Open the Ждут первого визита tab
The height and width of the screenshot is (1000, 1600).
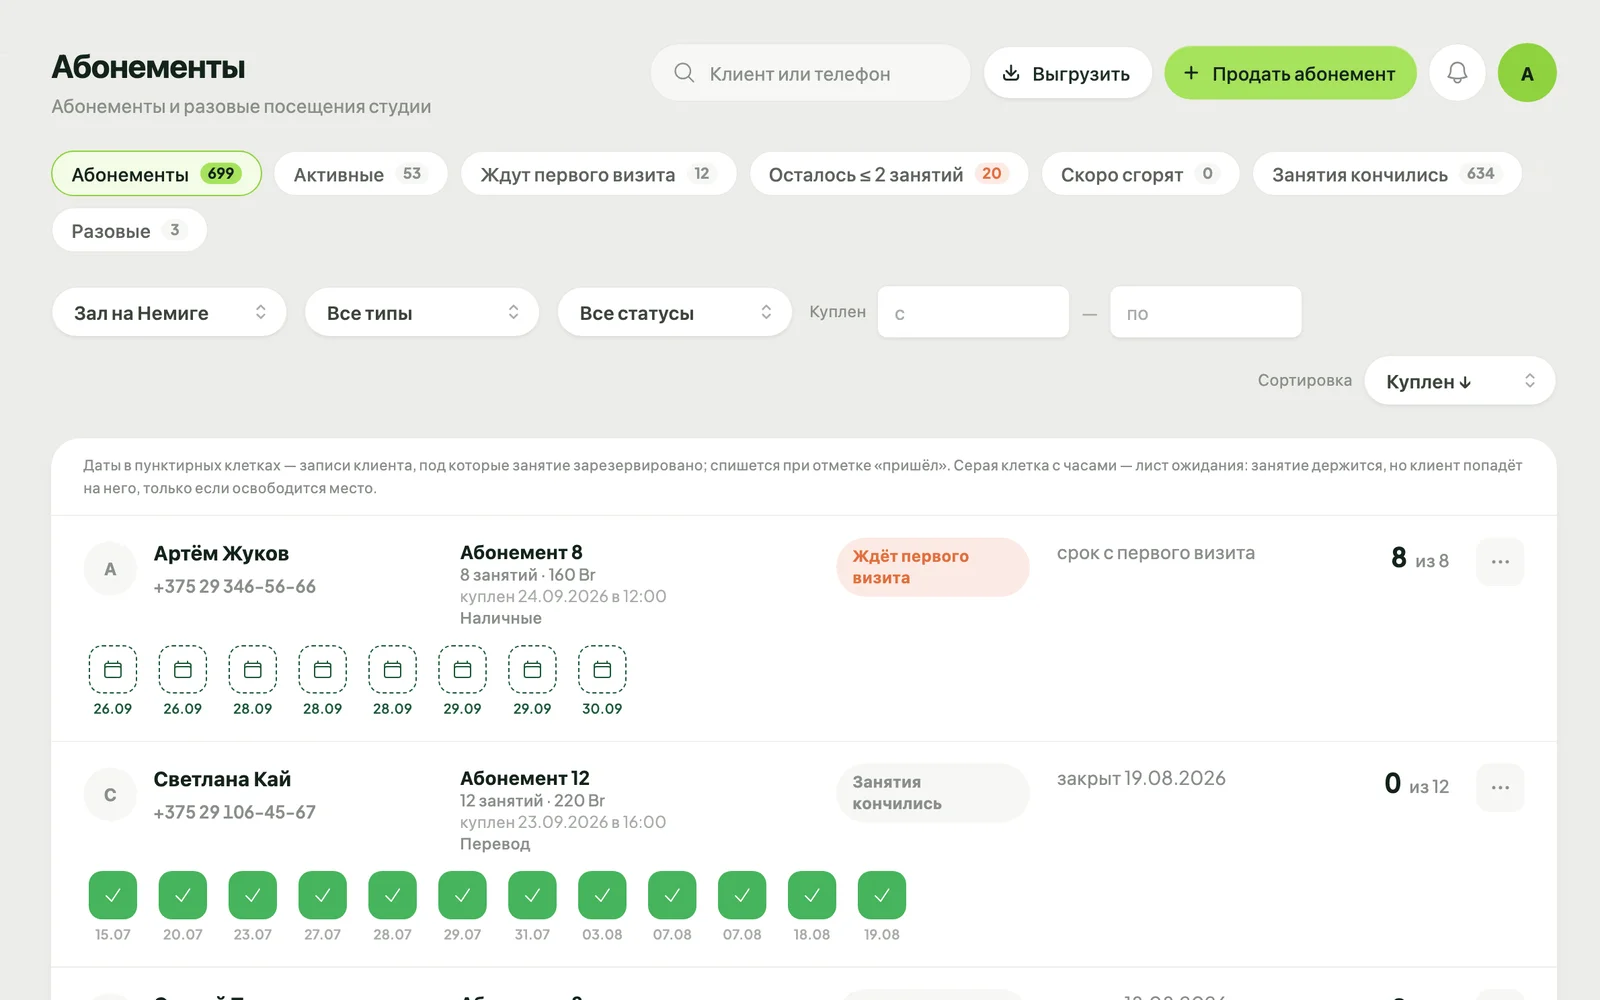(x=598, y=174)
